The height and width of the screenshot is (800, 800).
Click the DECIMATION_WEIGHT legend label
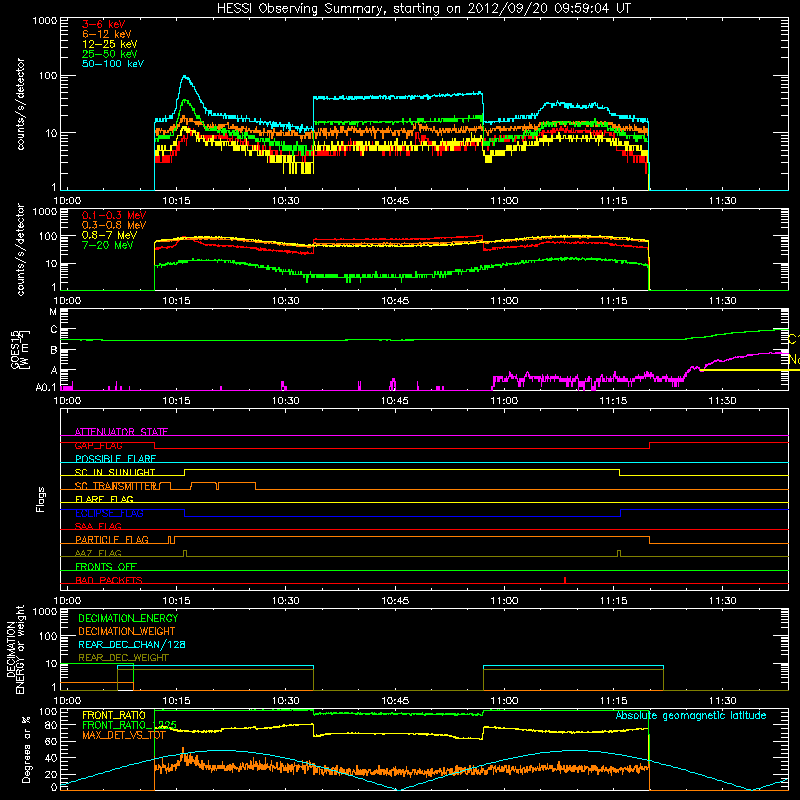pyautogui.click(x=127, y=631)
